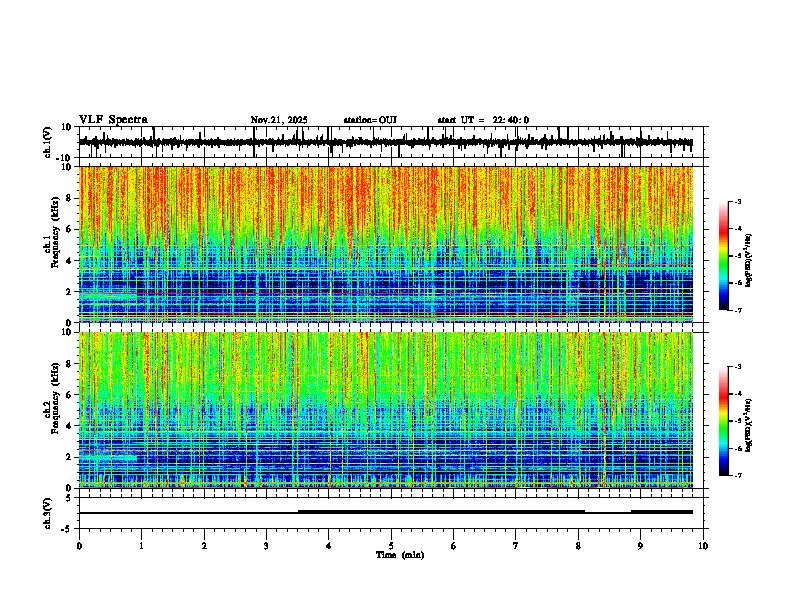Image resolution: width=792 pixels, height=612 pixels.
Task: Click inside the ch.1 spectrogram plot
Action: [386, 244]
